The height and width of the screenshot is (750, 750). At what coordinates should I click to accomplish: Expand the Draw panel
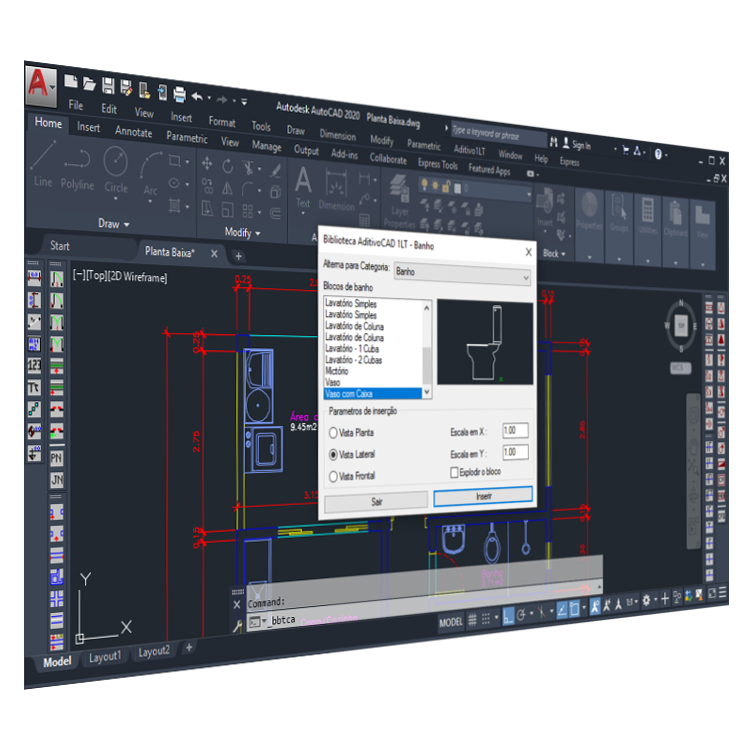click(114, 223)
